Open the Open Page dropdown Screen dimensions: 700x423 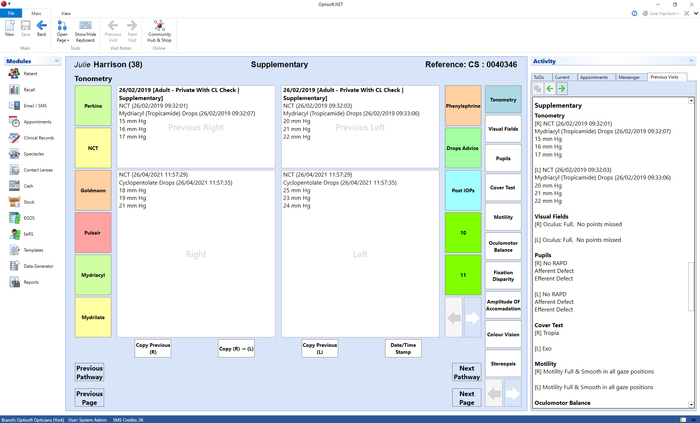point(62,31)
